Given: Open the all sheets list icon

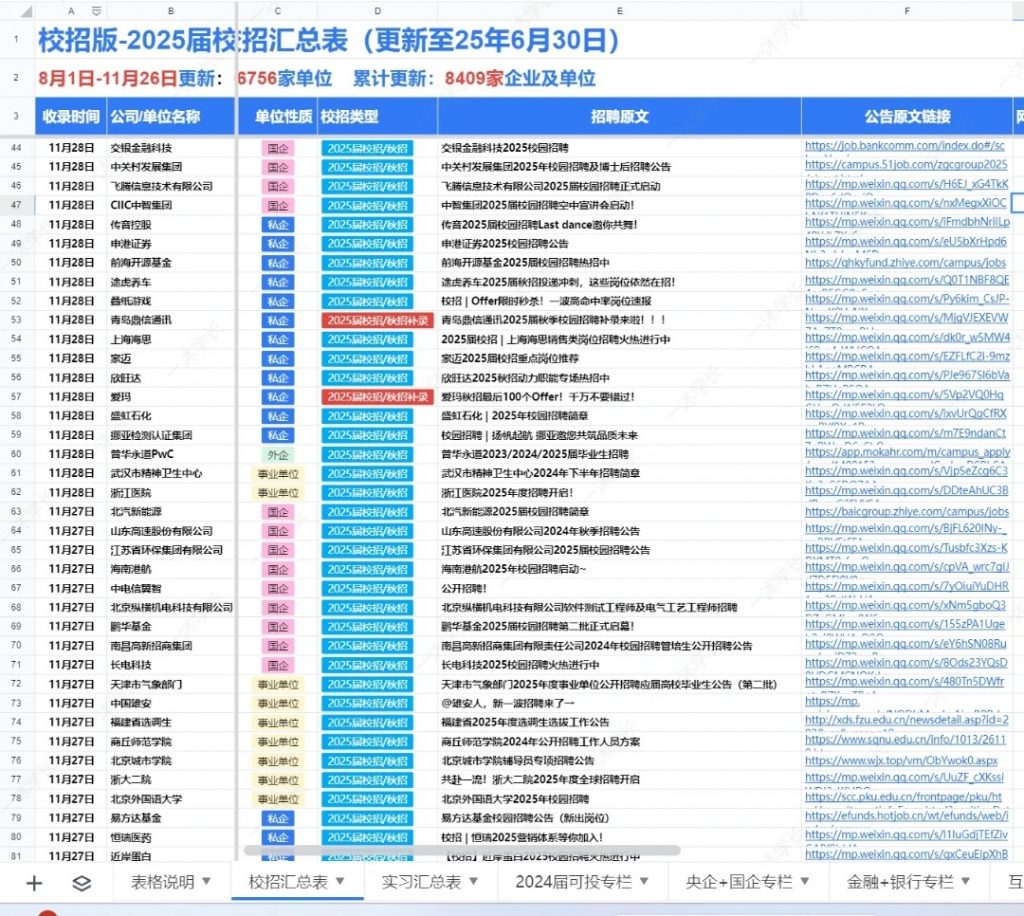Looking at the screenshot, I should (x=82, y=883).
